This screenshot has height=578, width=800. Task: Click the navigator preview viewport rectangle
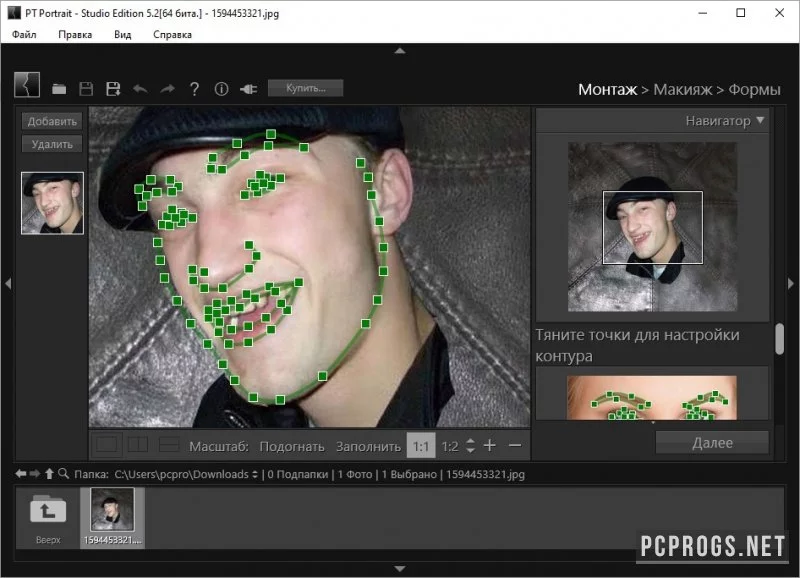pyautogui.click(x=653, y=228)
